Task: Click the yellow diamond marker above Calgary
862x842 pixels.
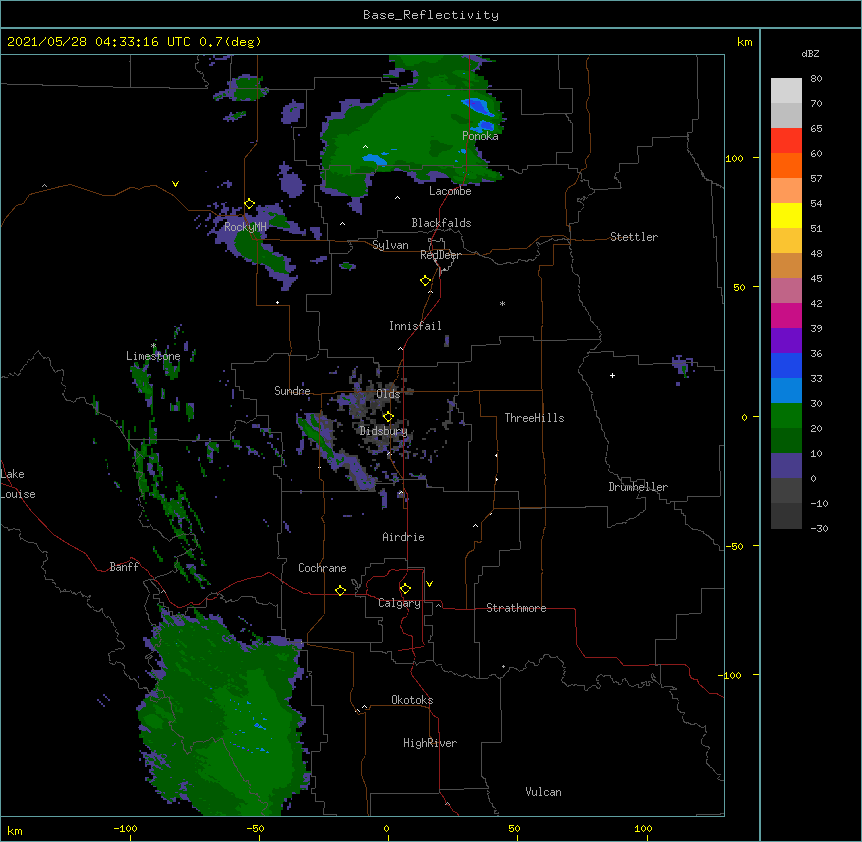Action: (405, 589)
